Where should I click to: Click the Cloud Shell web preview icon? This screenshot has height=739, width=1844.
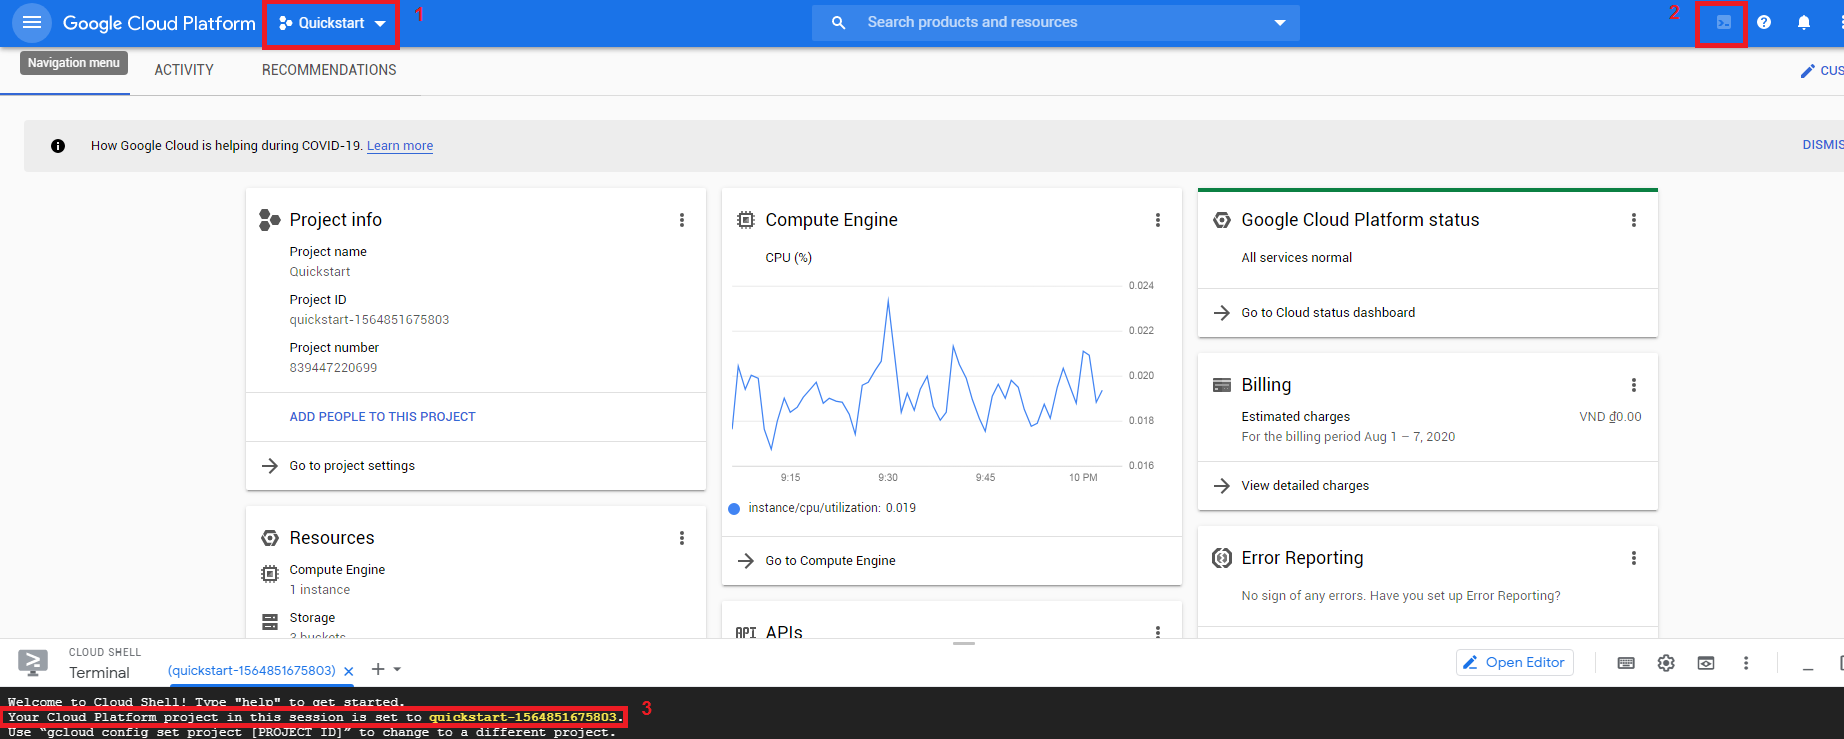(1706, 663)
